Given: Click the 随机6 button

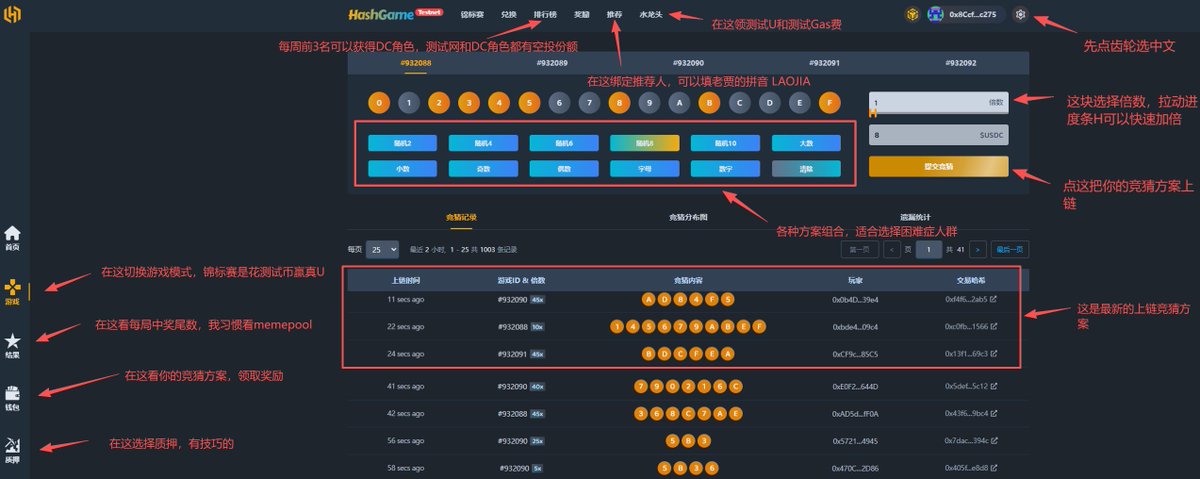Looking at the screenshot, I should click(564, 144).
